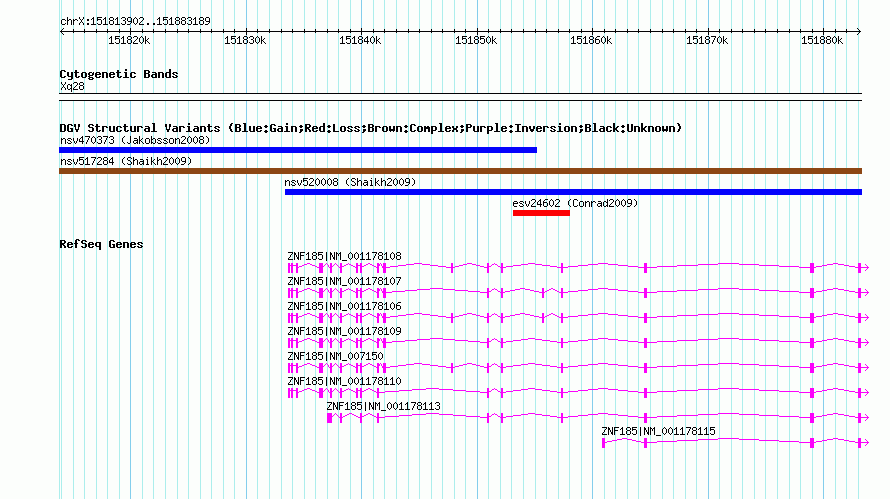Viewport: 890px width, 499px height.
Task: Click the NM_001178106 transcript glyph
Action: coord(578,317)
